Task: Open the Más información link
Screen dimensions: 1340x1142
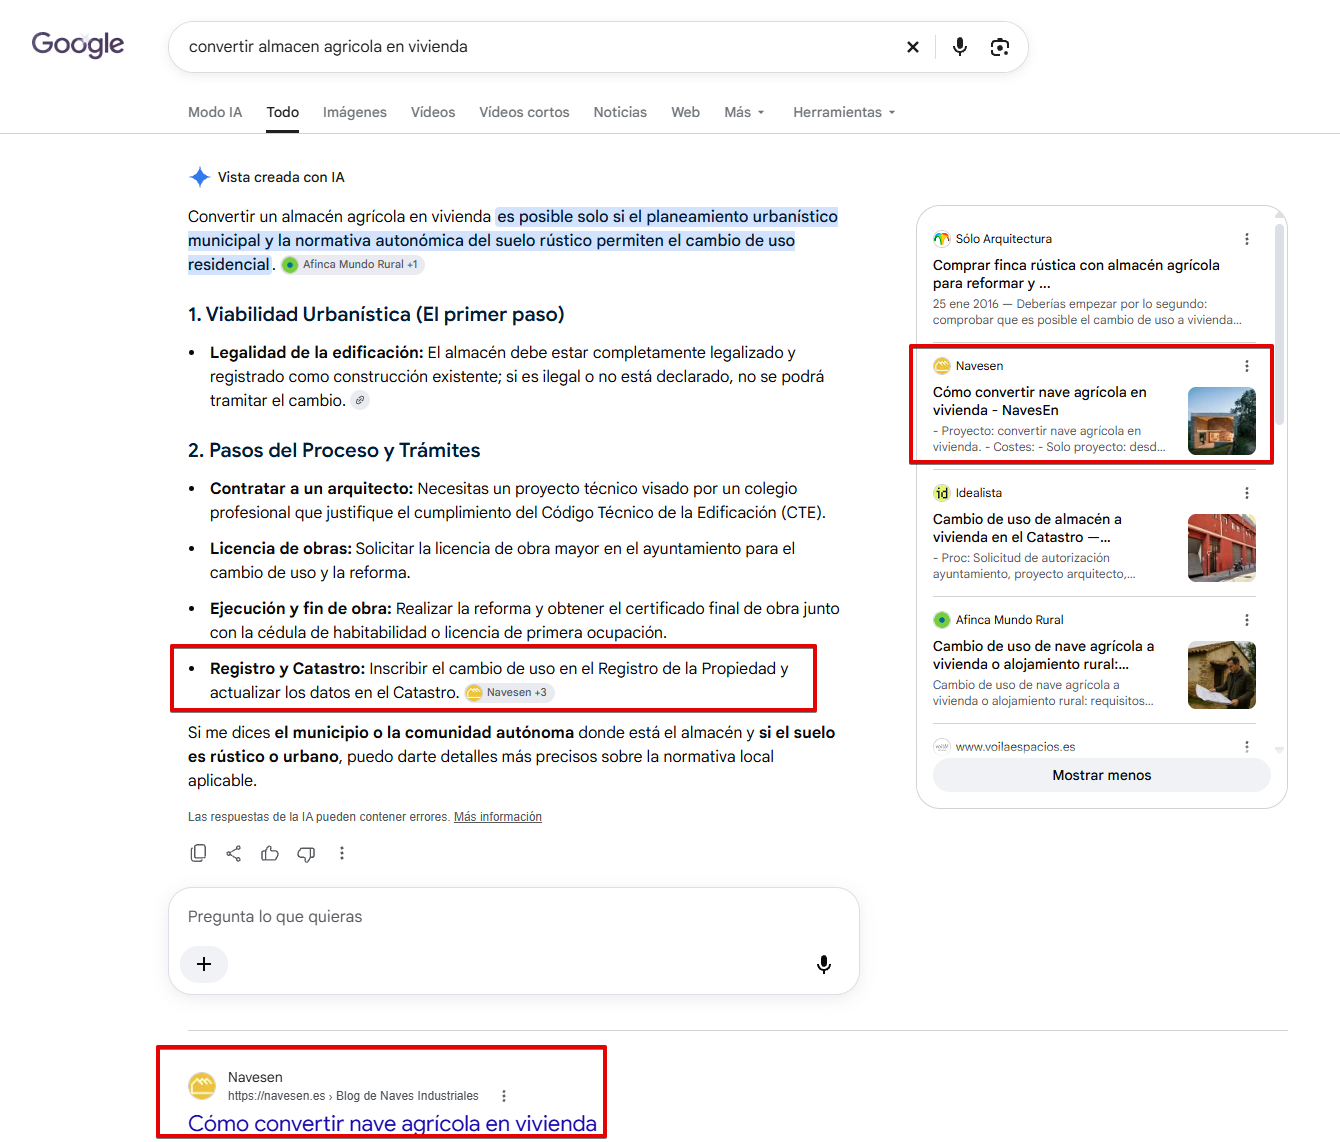Action: click(498, 817)
